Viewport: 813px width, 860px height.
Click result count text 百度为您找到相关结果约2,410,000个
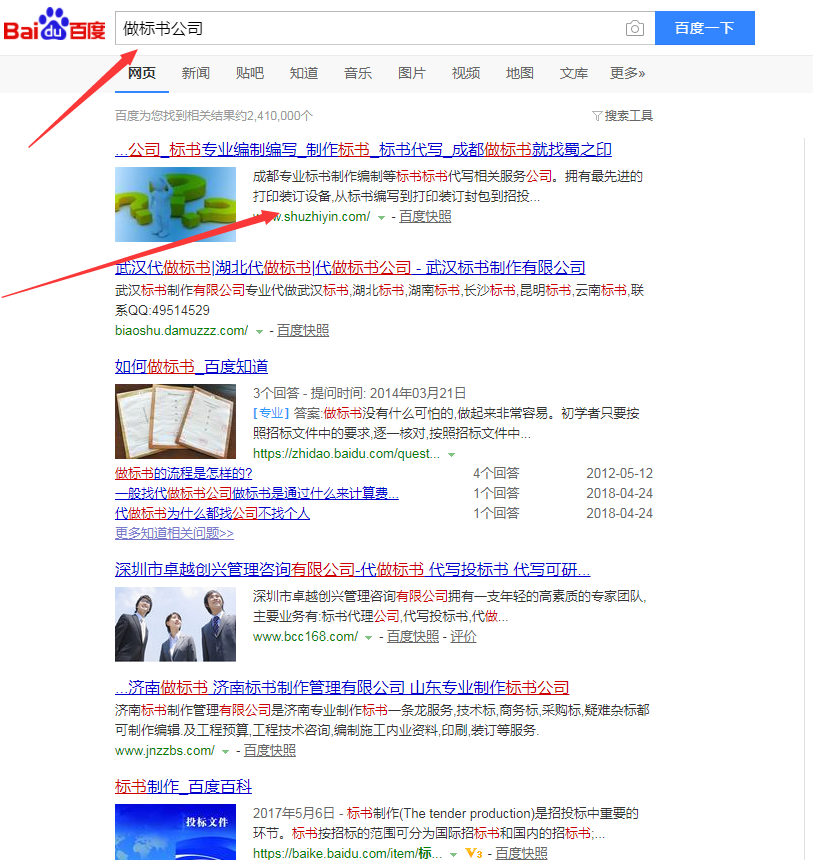214,116
